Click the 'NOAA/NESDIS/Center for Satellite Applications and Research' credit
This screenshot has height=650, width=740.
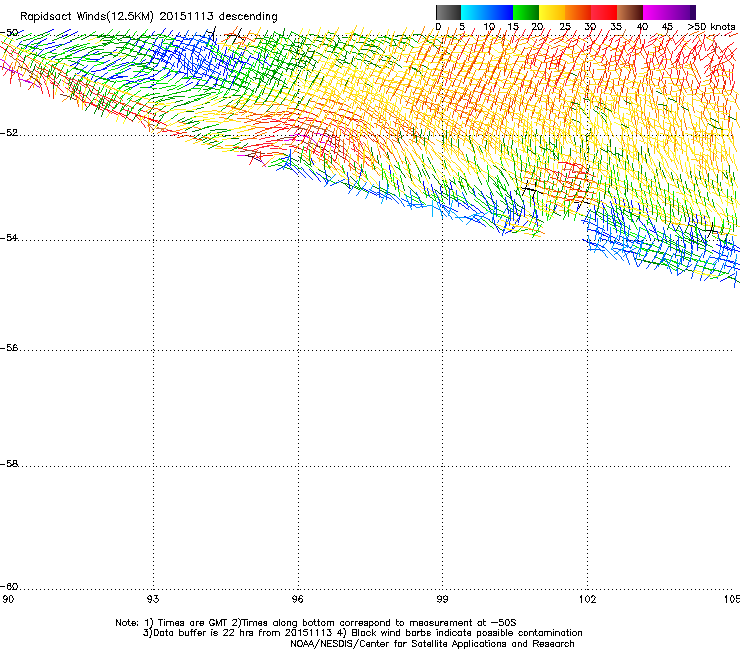pyautogui.click(x=432, y=644)
